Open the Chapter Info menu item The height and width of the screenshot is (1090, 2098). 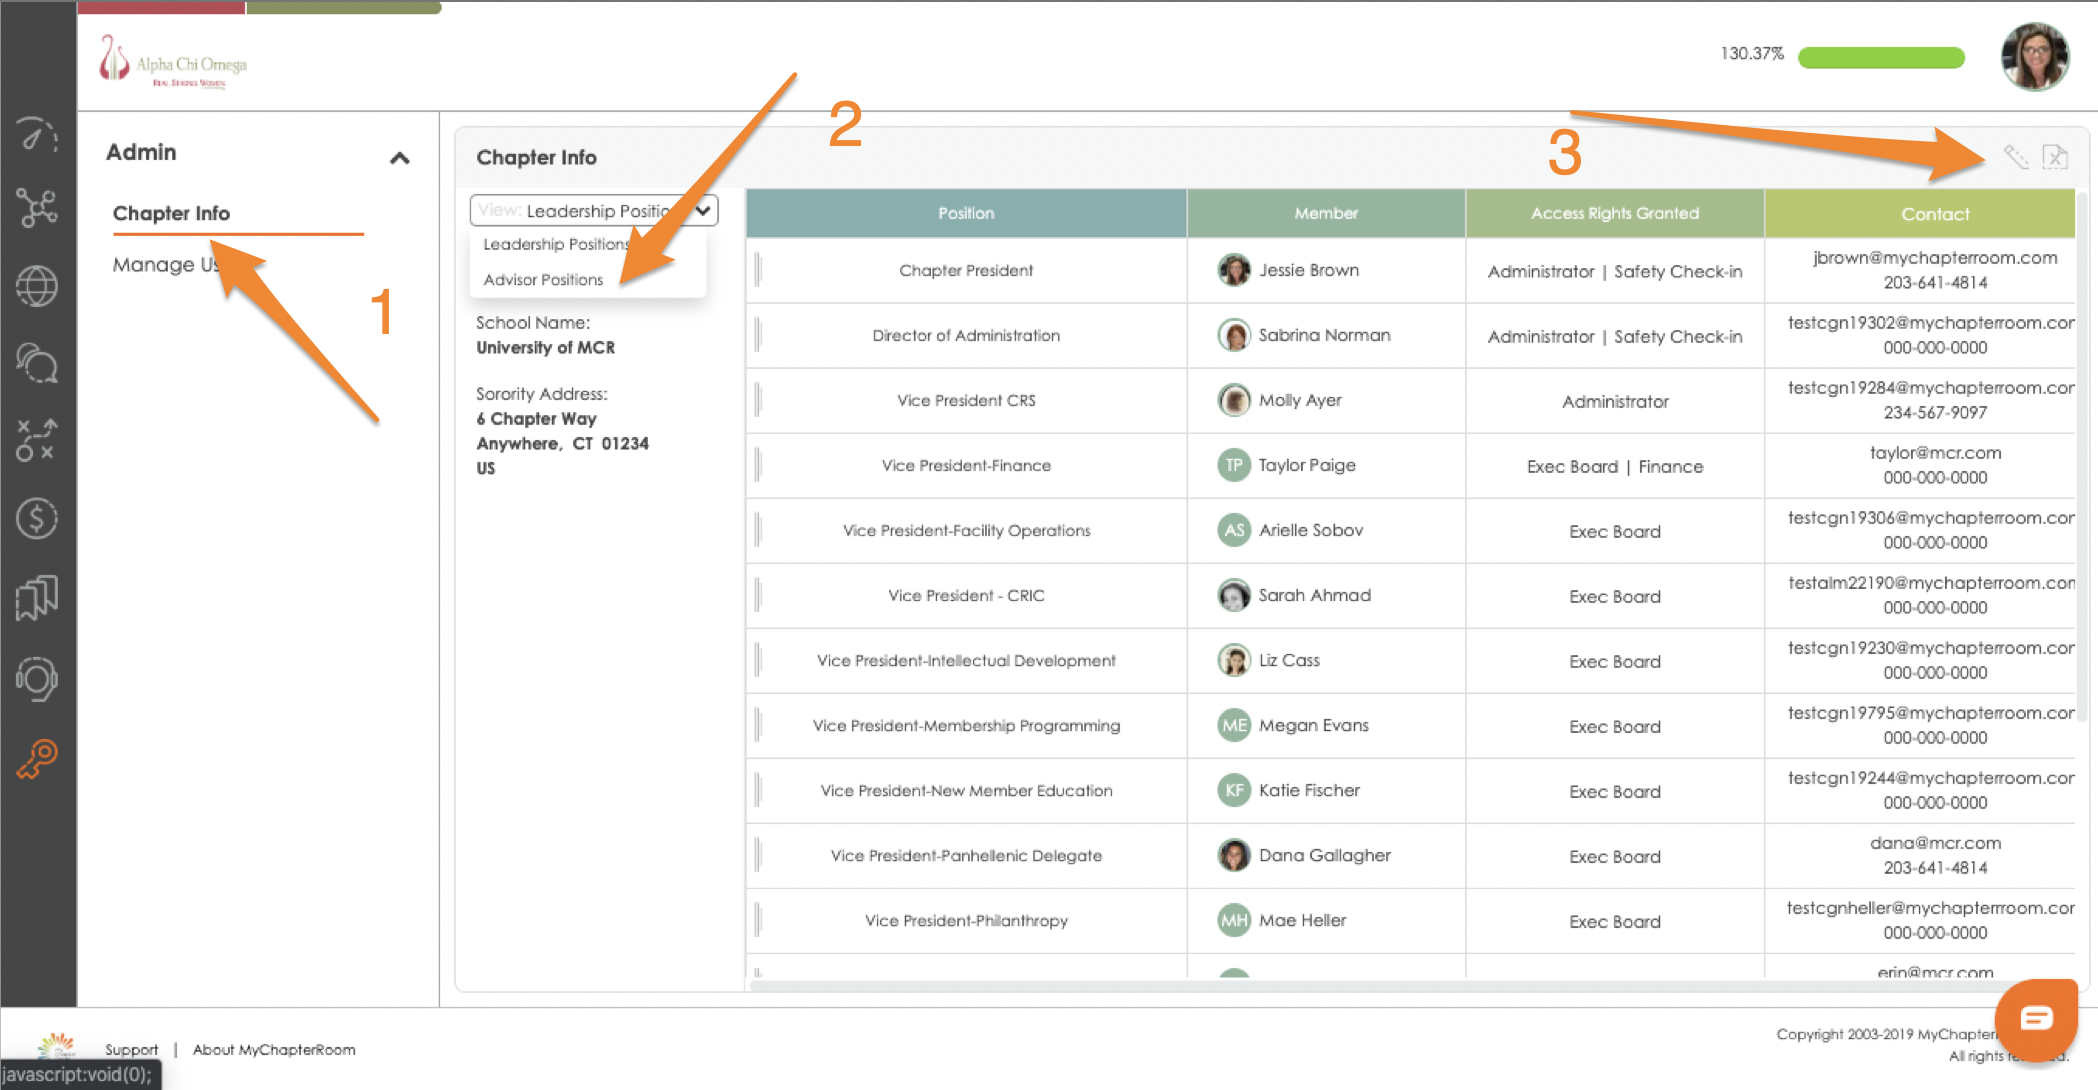171,213
